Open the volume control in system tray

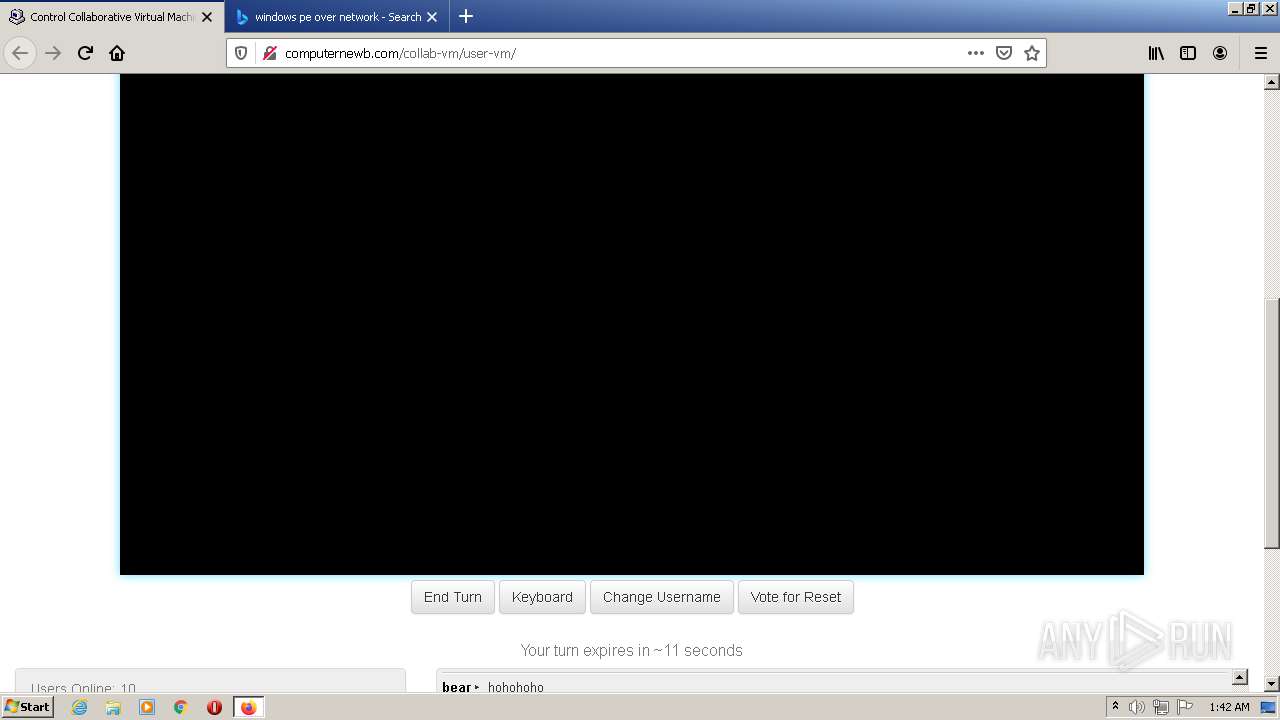(1137, 707)
